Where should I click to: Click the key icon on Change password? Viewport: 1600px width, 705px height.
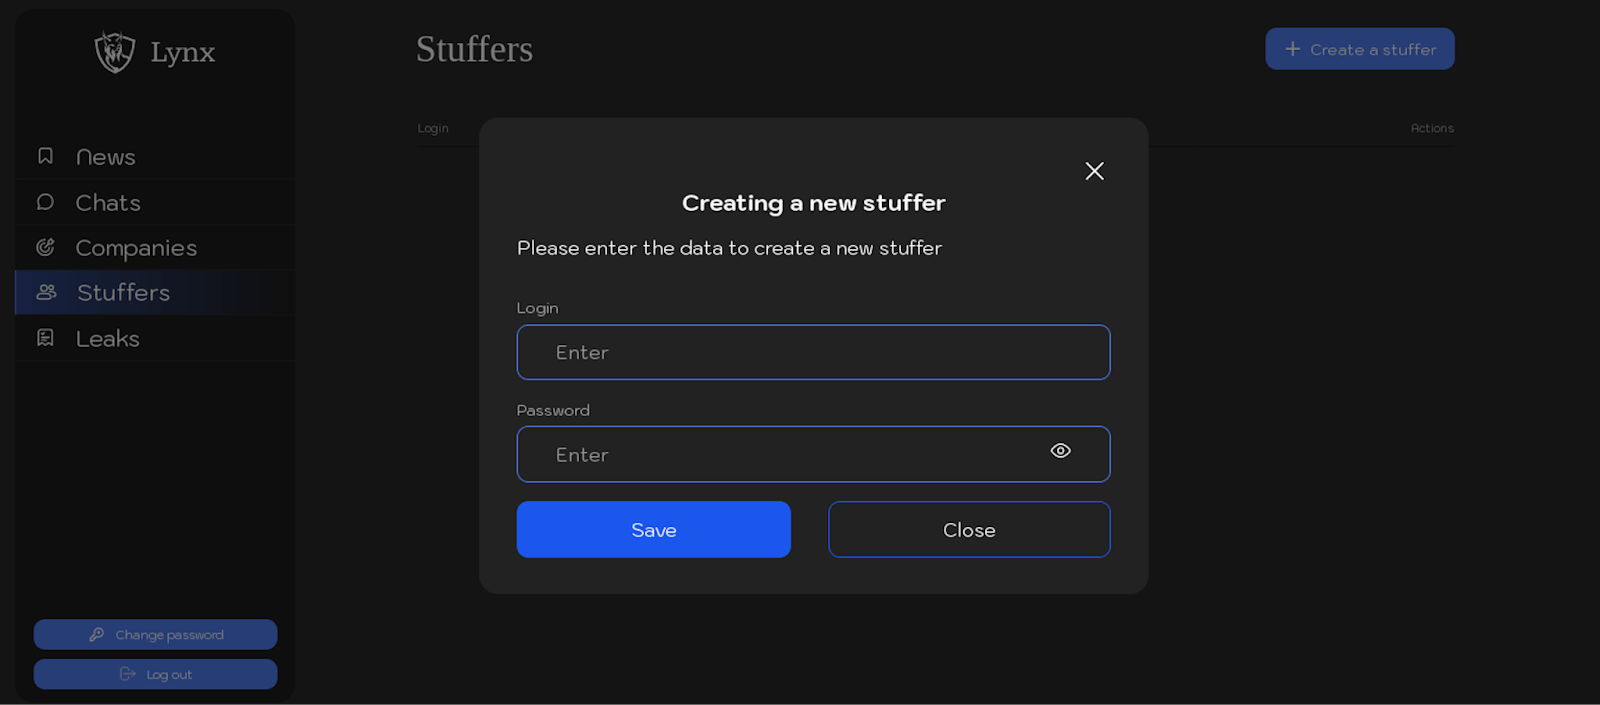[96, 634]
